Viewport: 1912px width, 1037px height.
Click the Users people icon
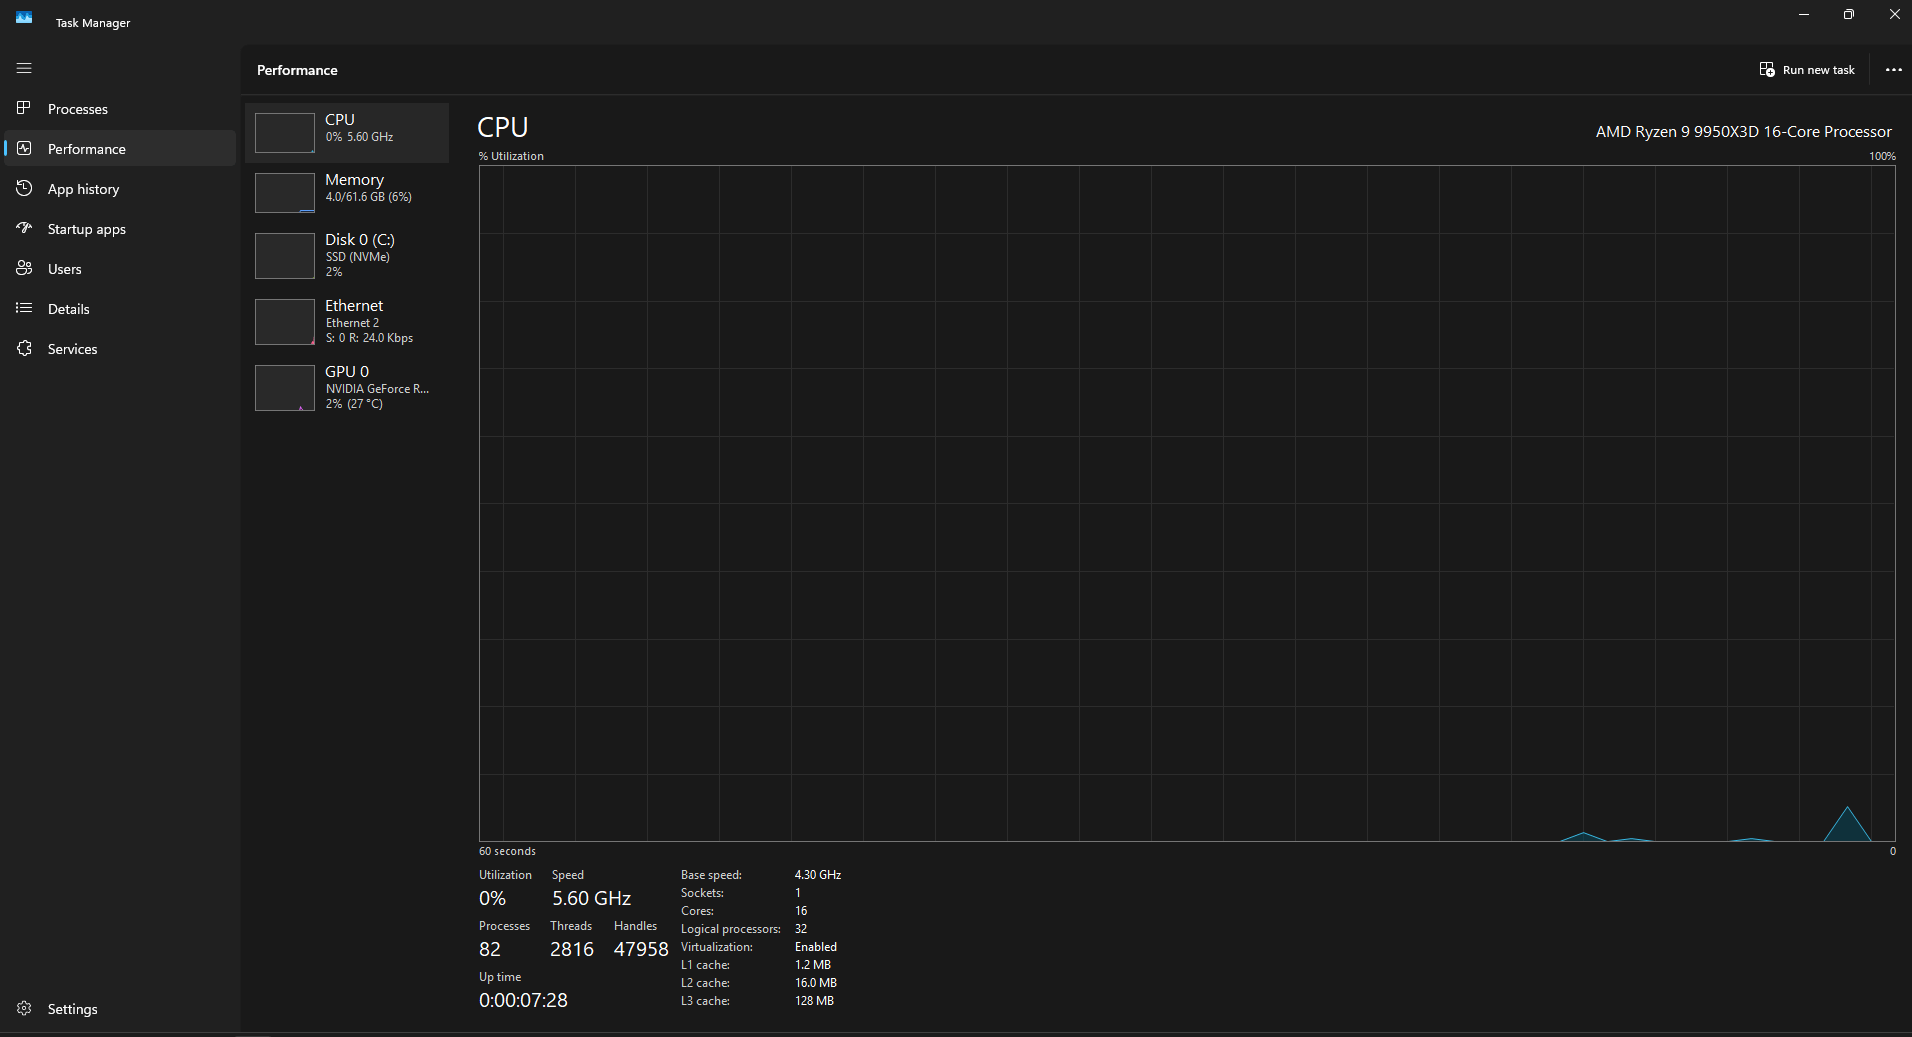coord(24,268)
